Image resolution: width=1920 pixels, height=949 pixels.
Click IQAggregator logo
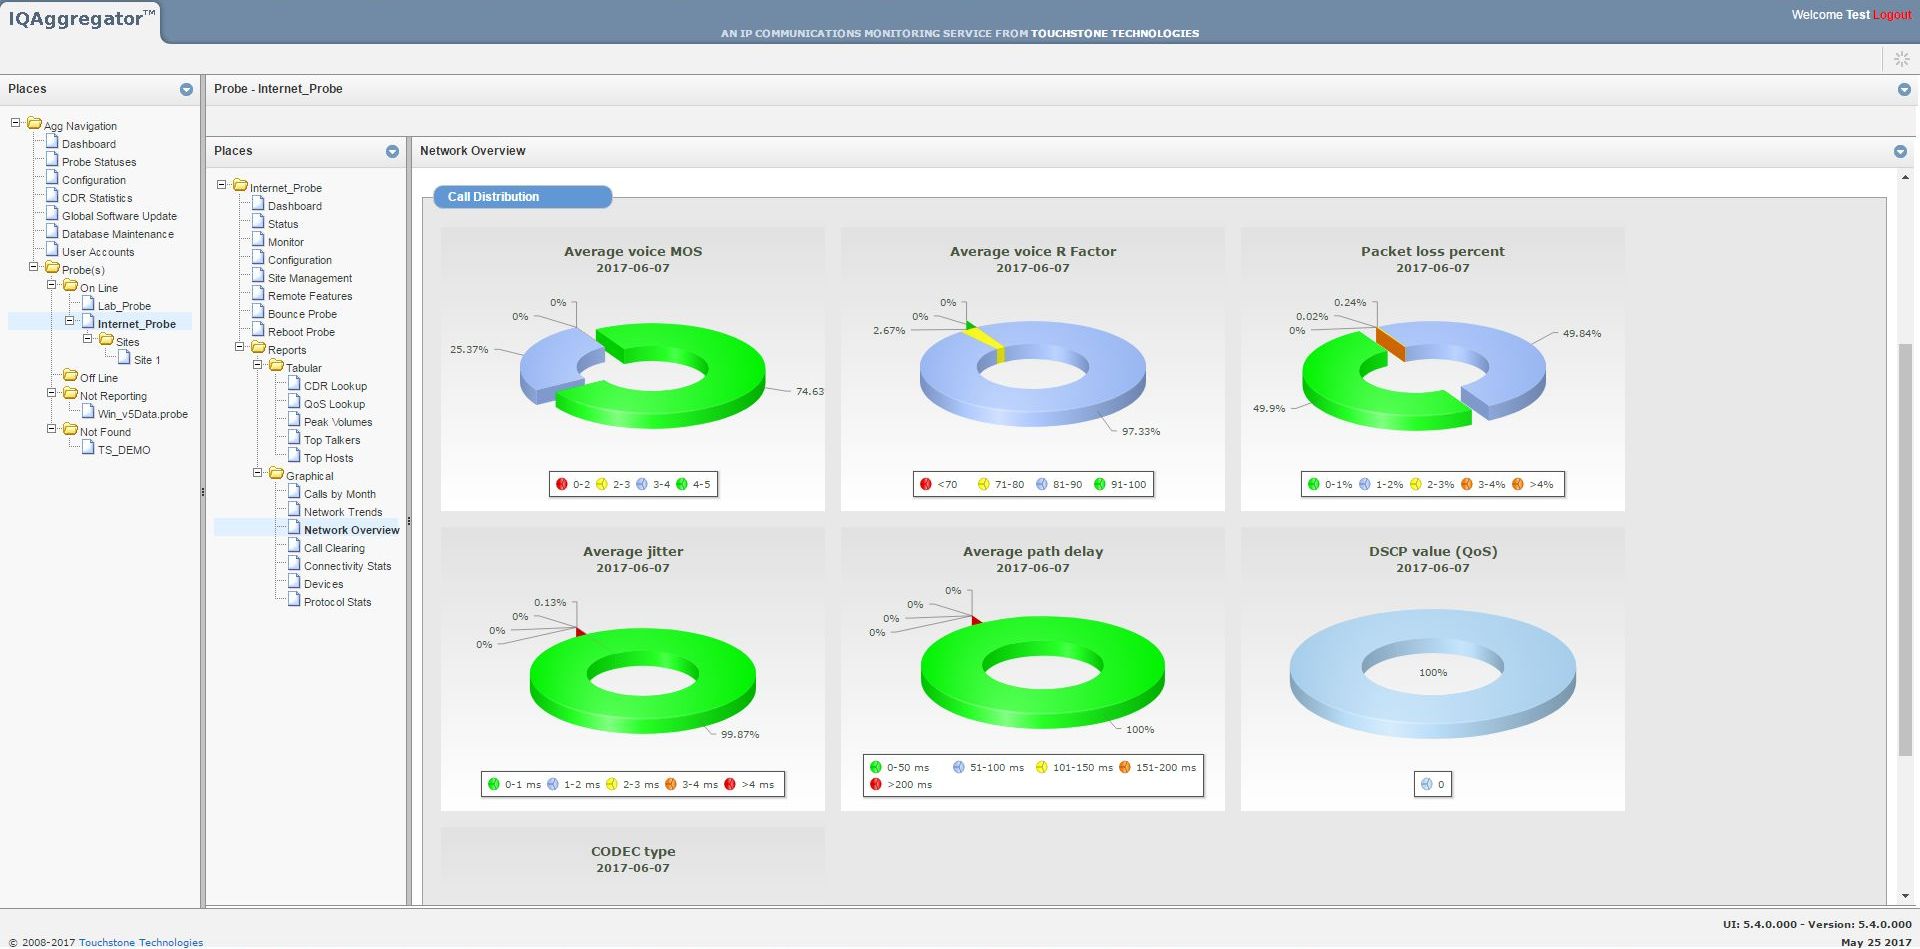tap(82, 18)
